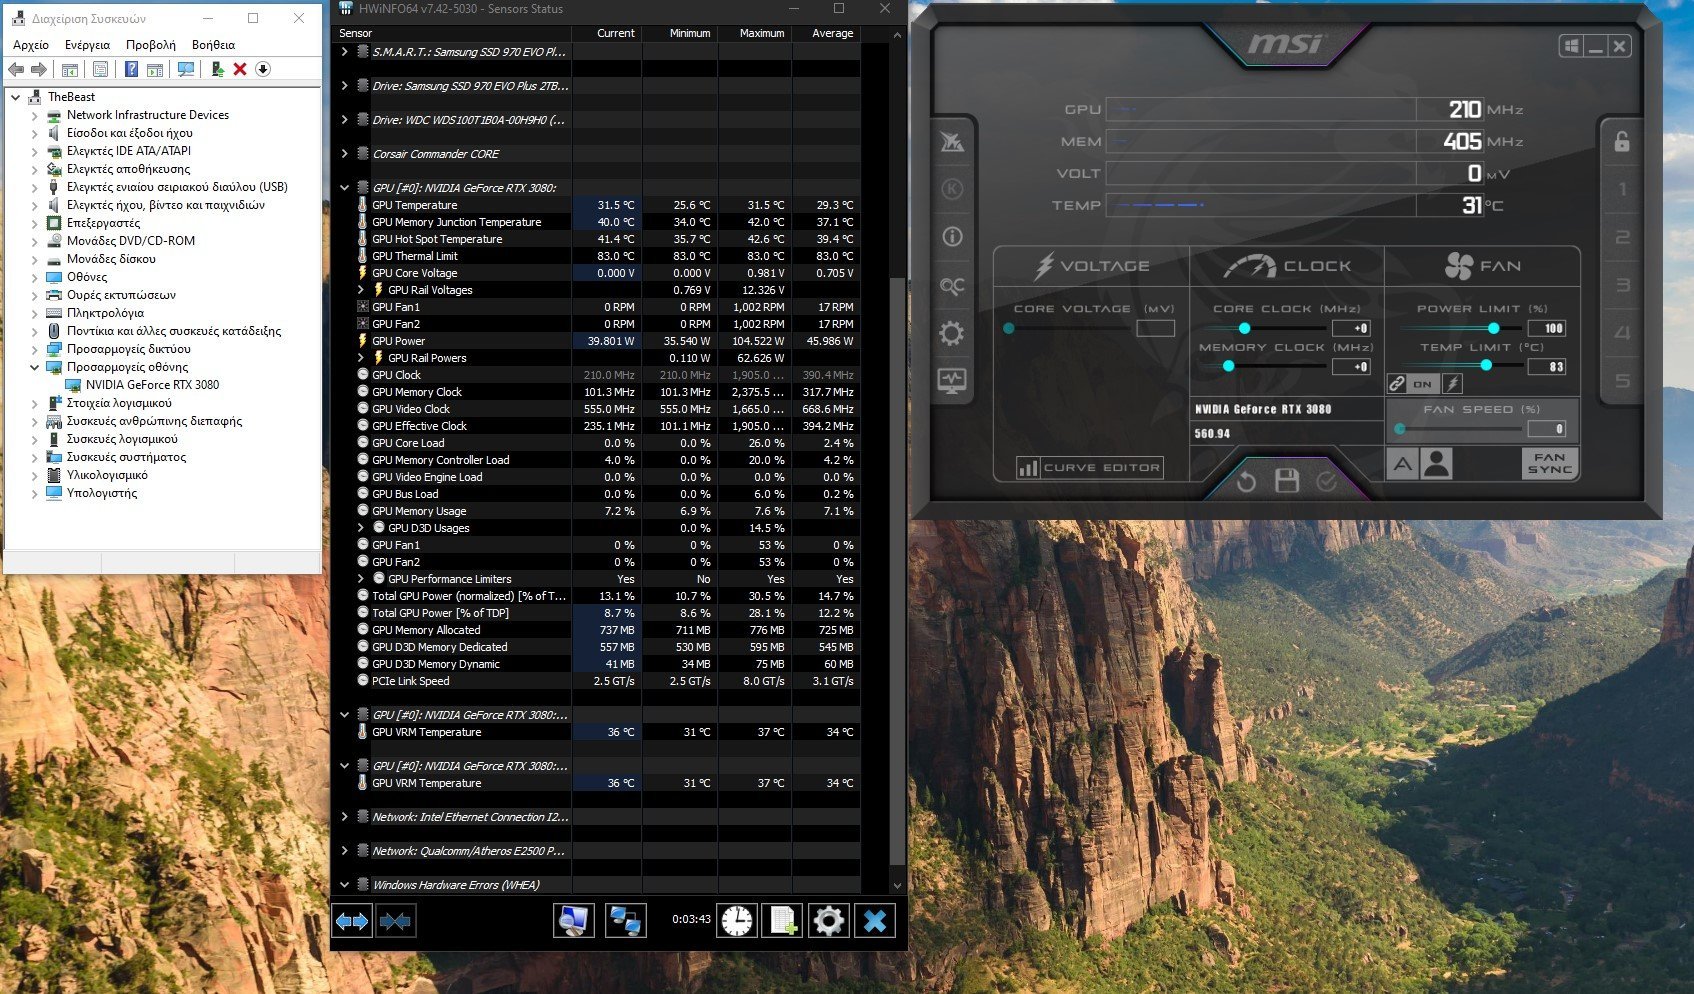Select NVIDIA GeForce RTX 3080 device entry
This screenshot has height=994, width=1694.
(152, 385)
